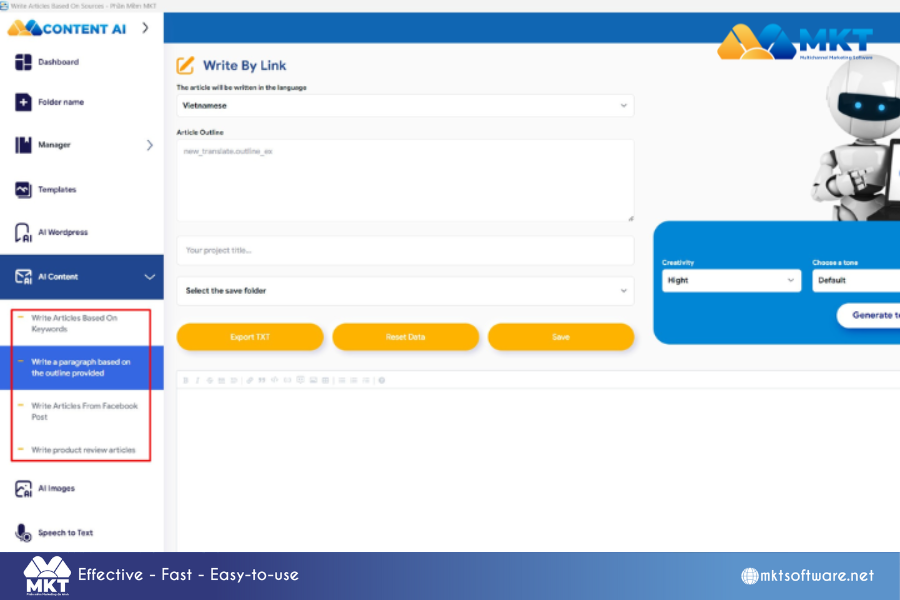The height and width of the screenshot is (600, 900).
Task: Select Write product review articles
Action: point(82,450)
